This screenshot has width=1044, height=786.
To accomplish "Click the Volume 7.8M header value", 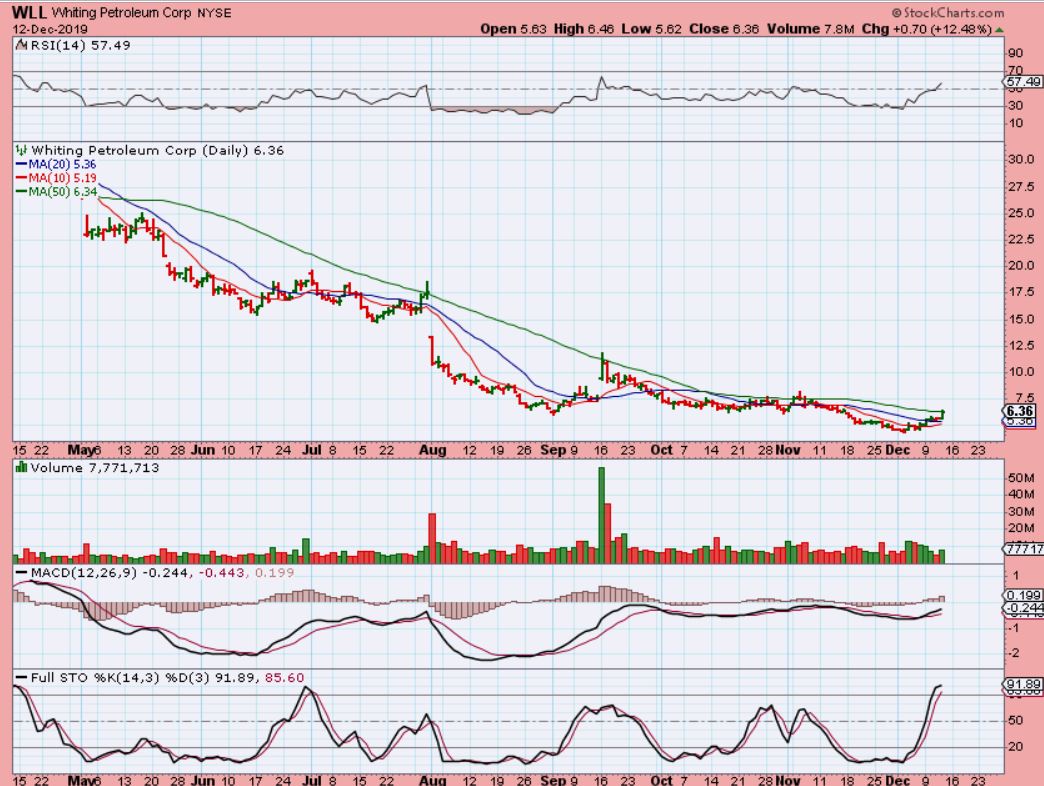I will pos(810,29).
